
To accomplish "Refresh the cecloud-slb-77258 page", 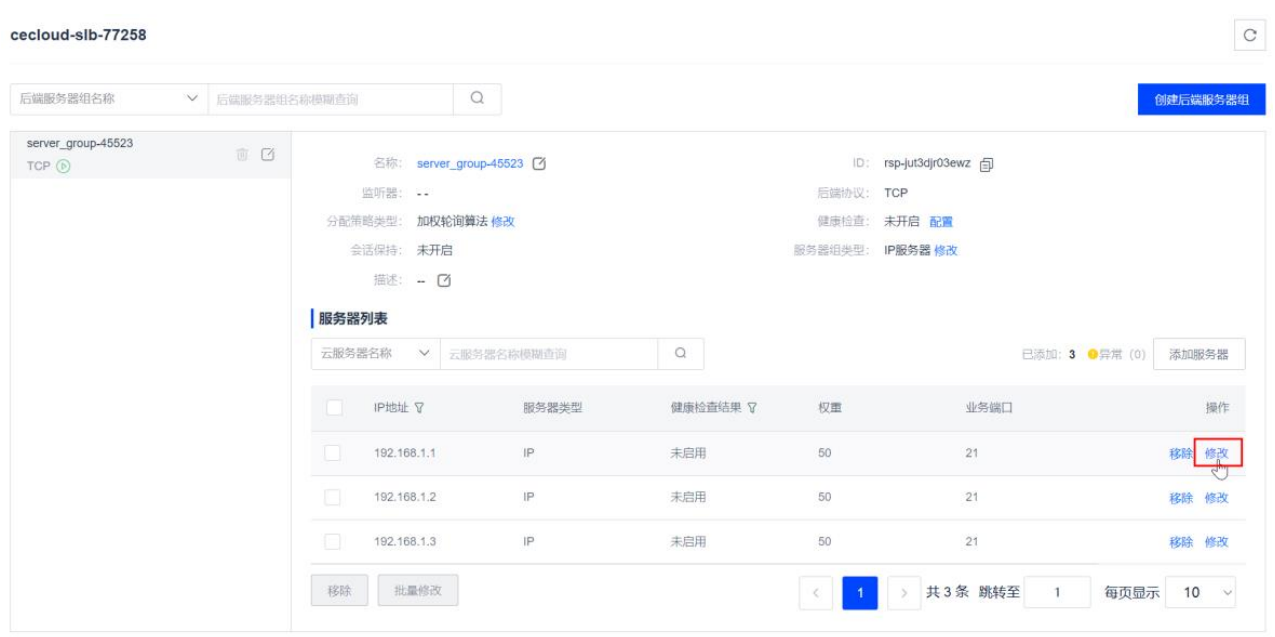I will (x=1249, y=35).
